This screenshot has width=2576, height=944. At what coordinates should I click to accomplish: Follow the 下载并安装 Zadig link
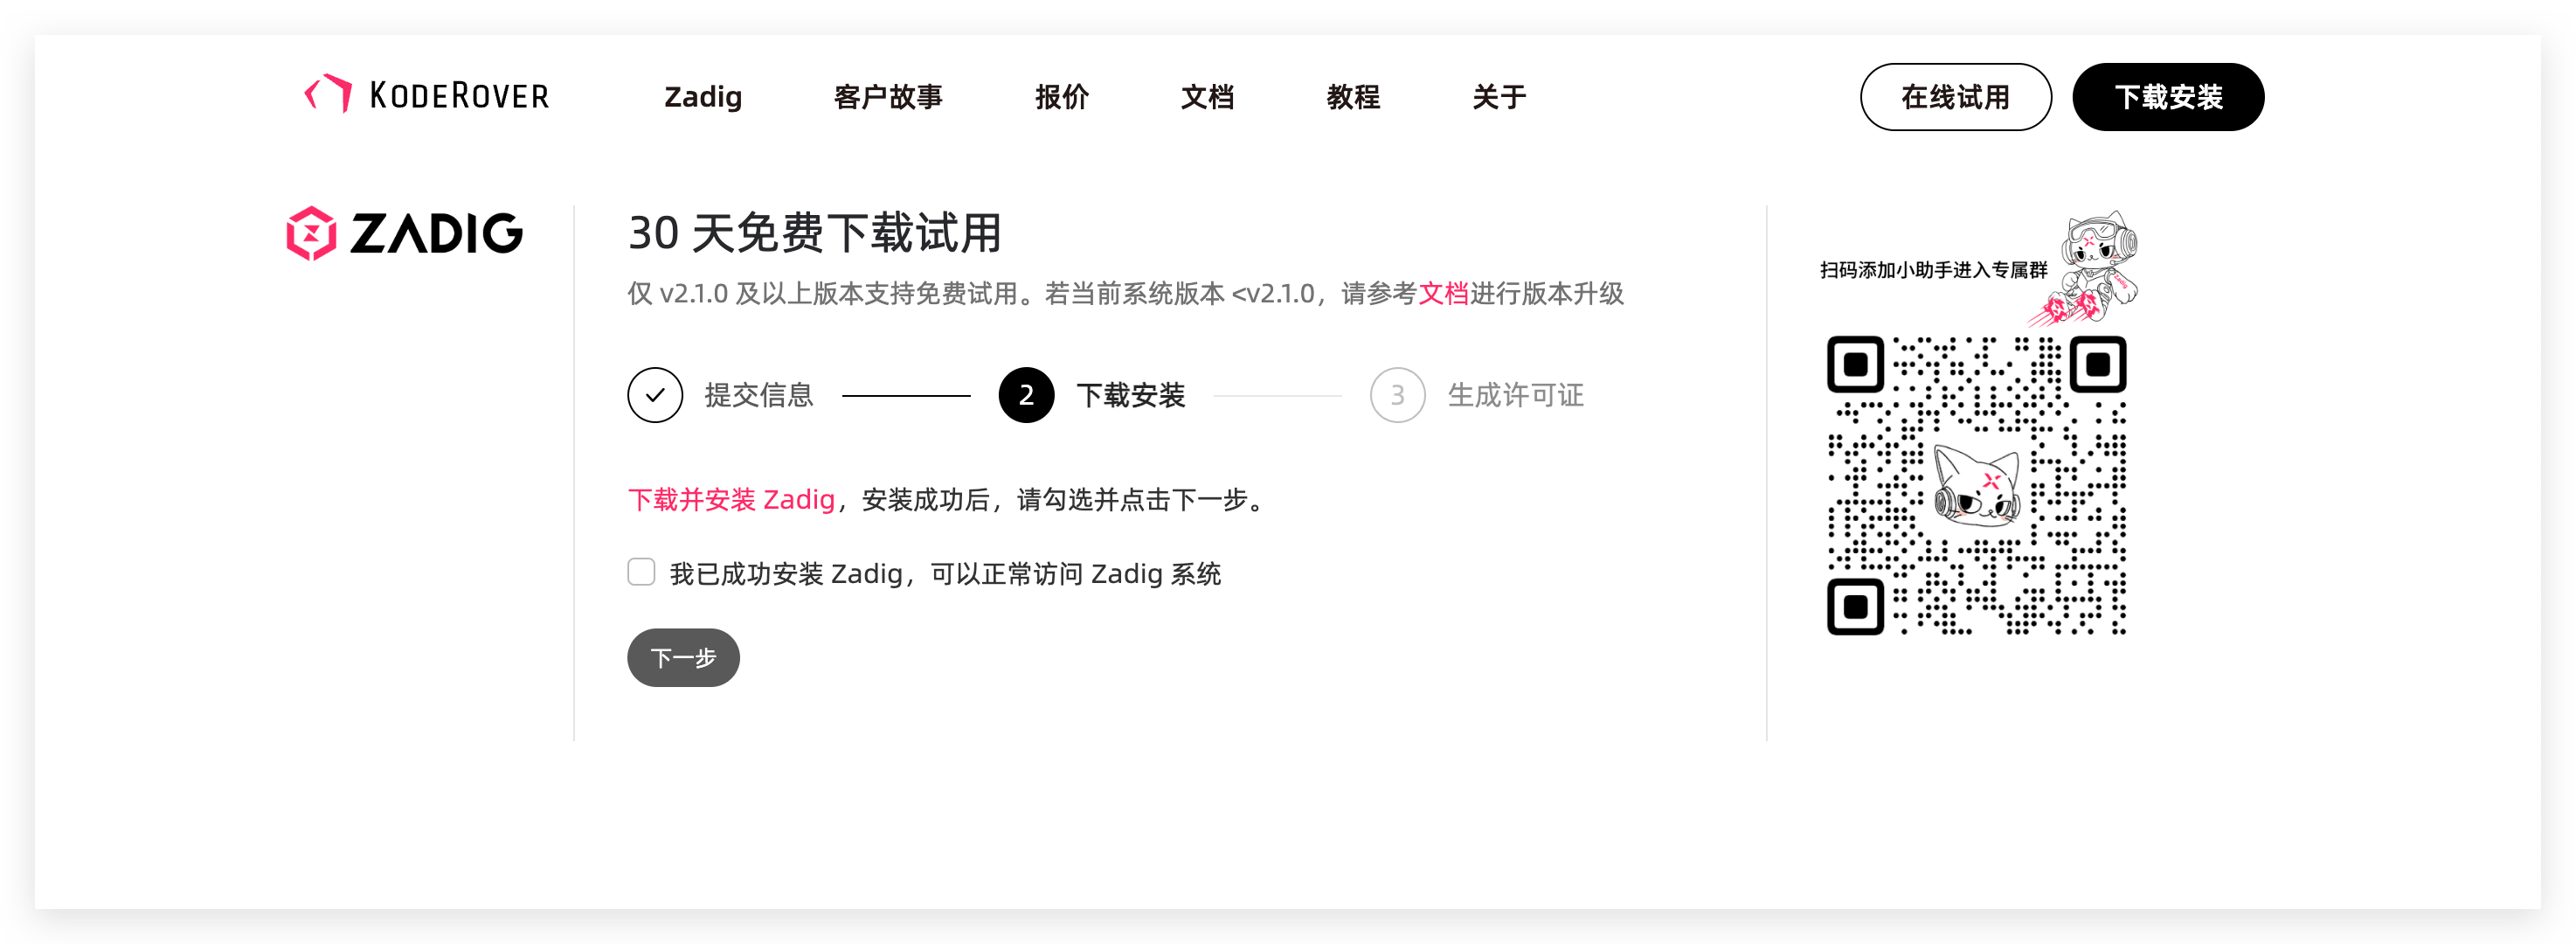click(x=731, y=499)
